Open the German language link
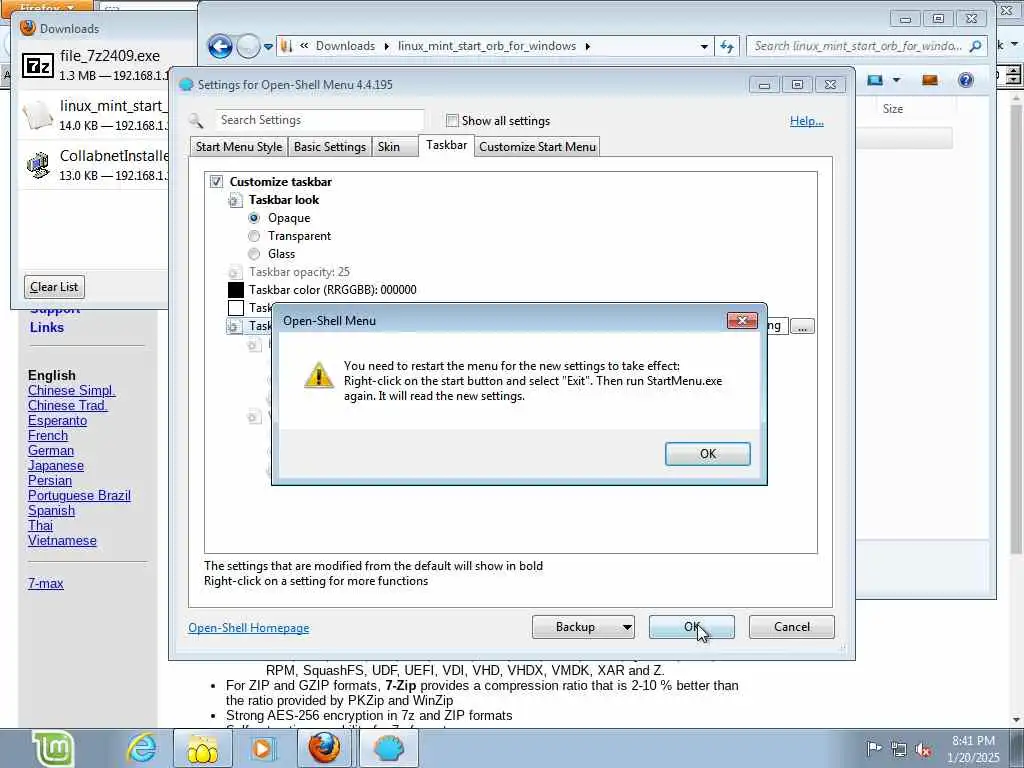Screen dimensions: 1024x768 [51, 451]
